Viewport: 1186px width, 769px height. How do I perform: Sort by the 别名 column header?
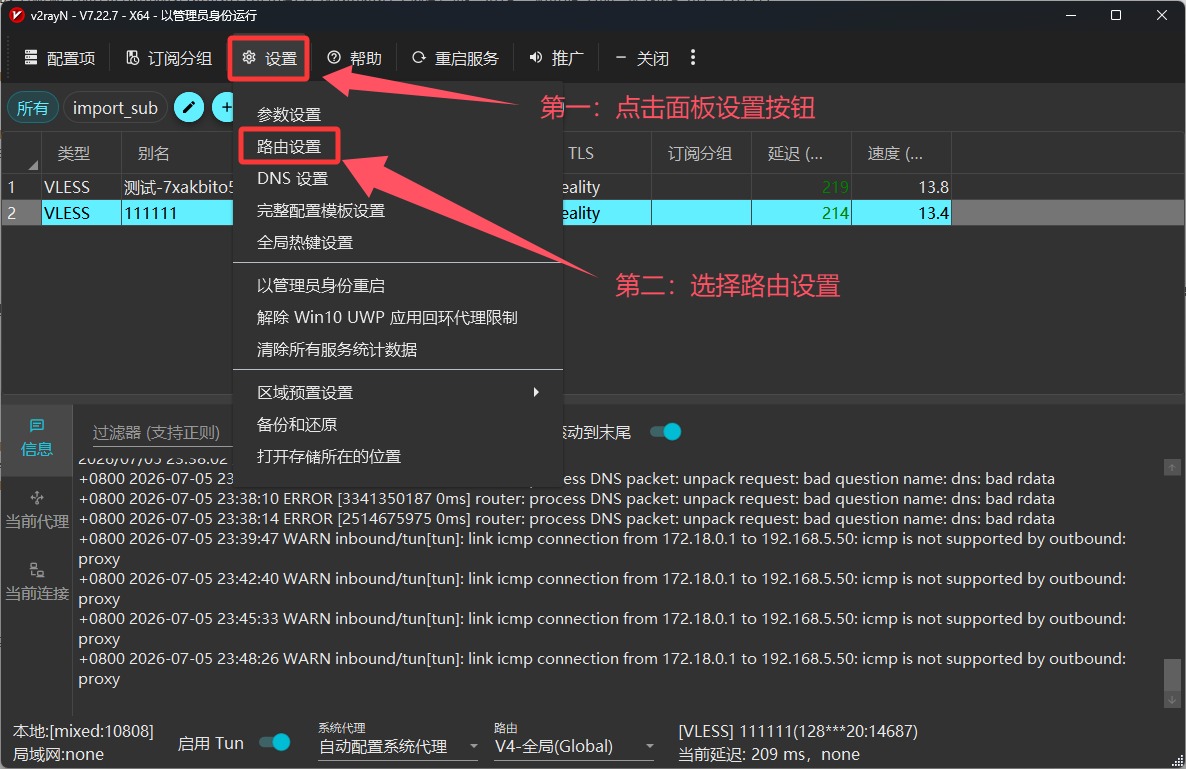tap(154, 153)
